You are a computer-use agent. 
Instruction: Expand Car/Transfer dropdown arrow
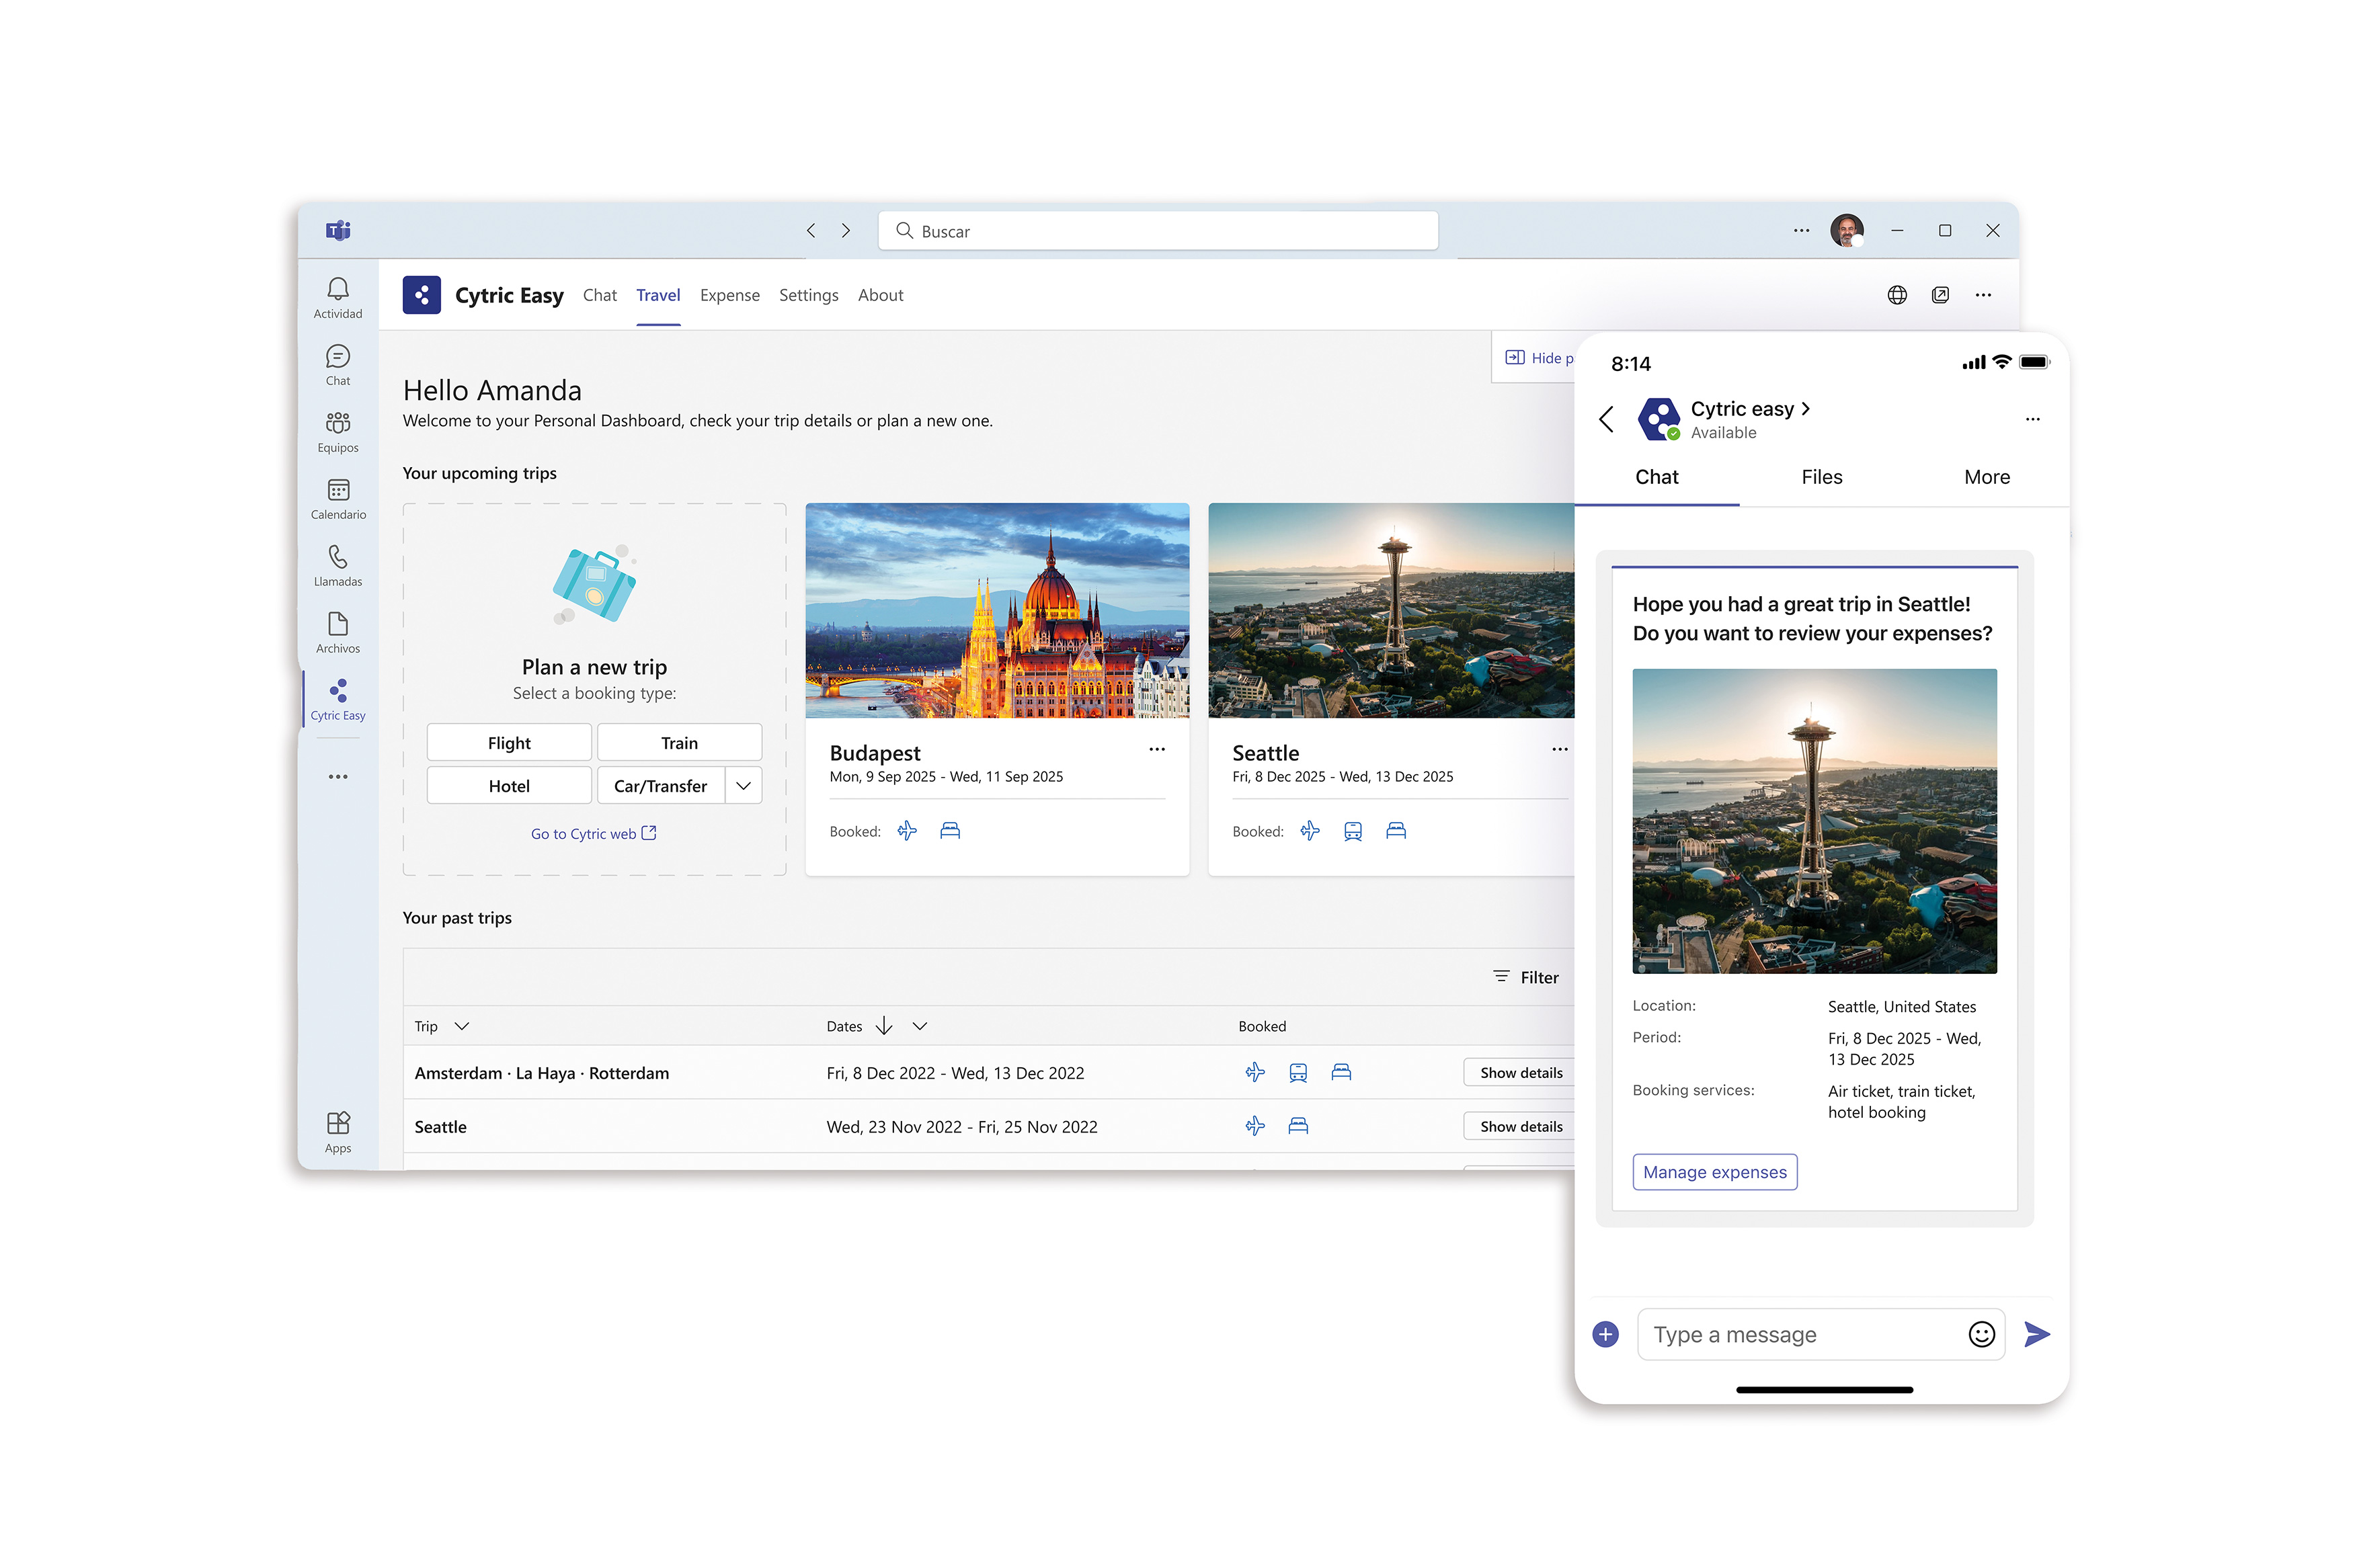pos(743,786)
